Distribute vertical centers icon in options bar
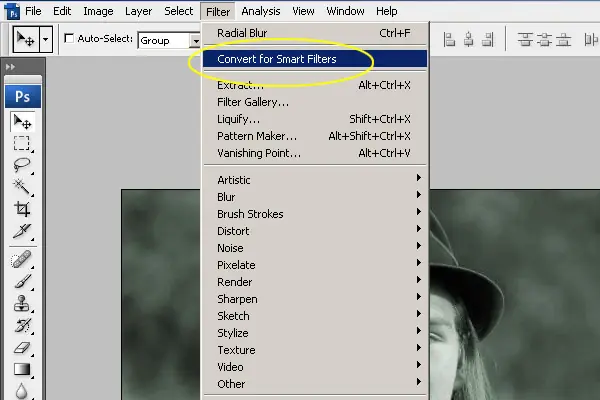The width and height of the screenshot is (600, 400). coord(544,39)
